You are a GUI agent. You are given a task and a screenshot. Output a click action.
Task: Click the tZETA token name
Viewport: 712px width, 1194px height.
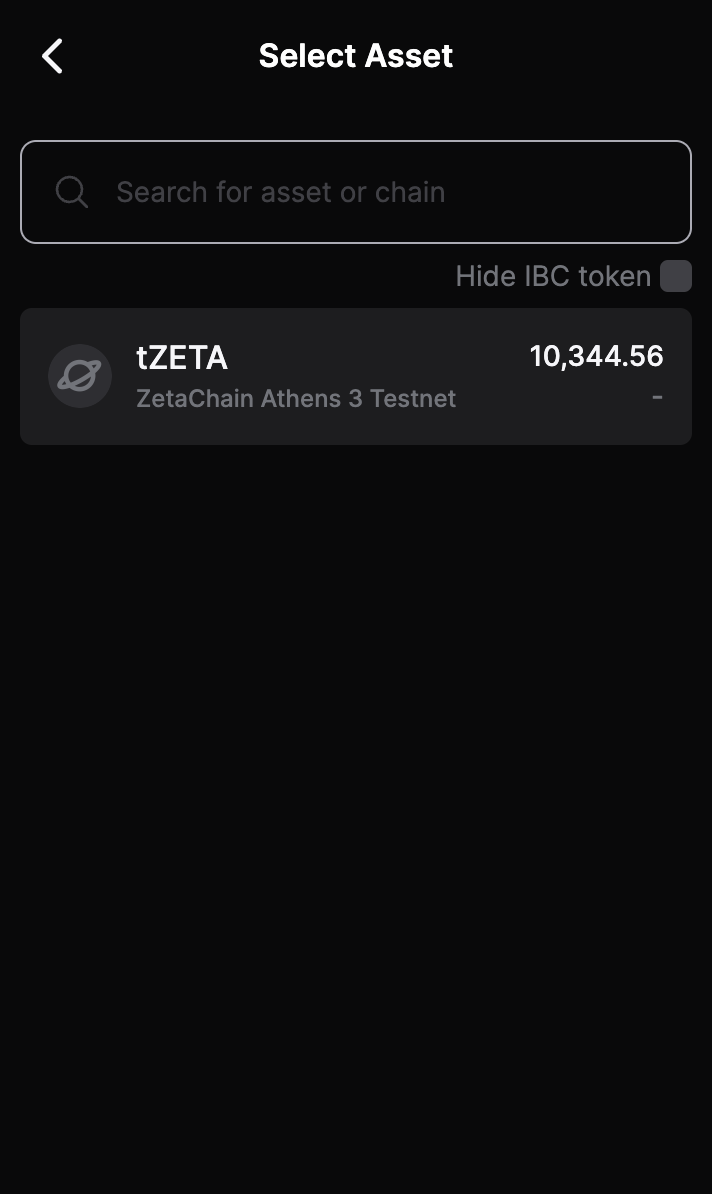tap(182, 357)
